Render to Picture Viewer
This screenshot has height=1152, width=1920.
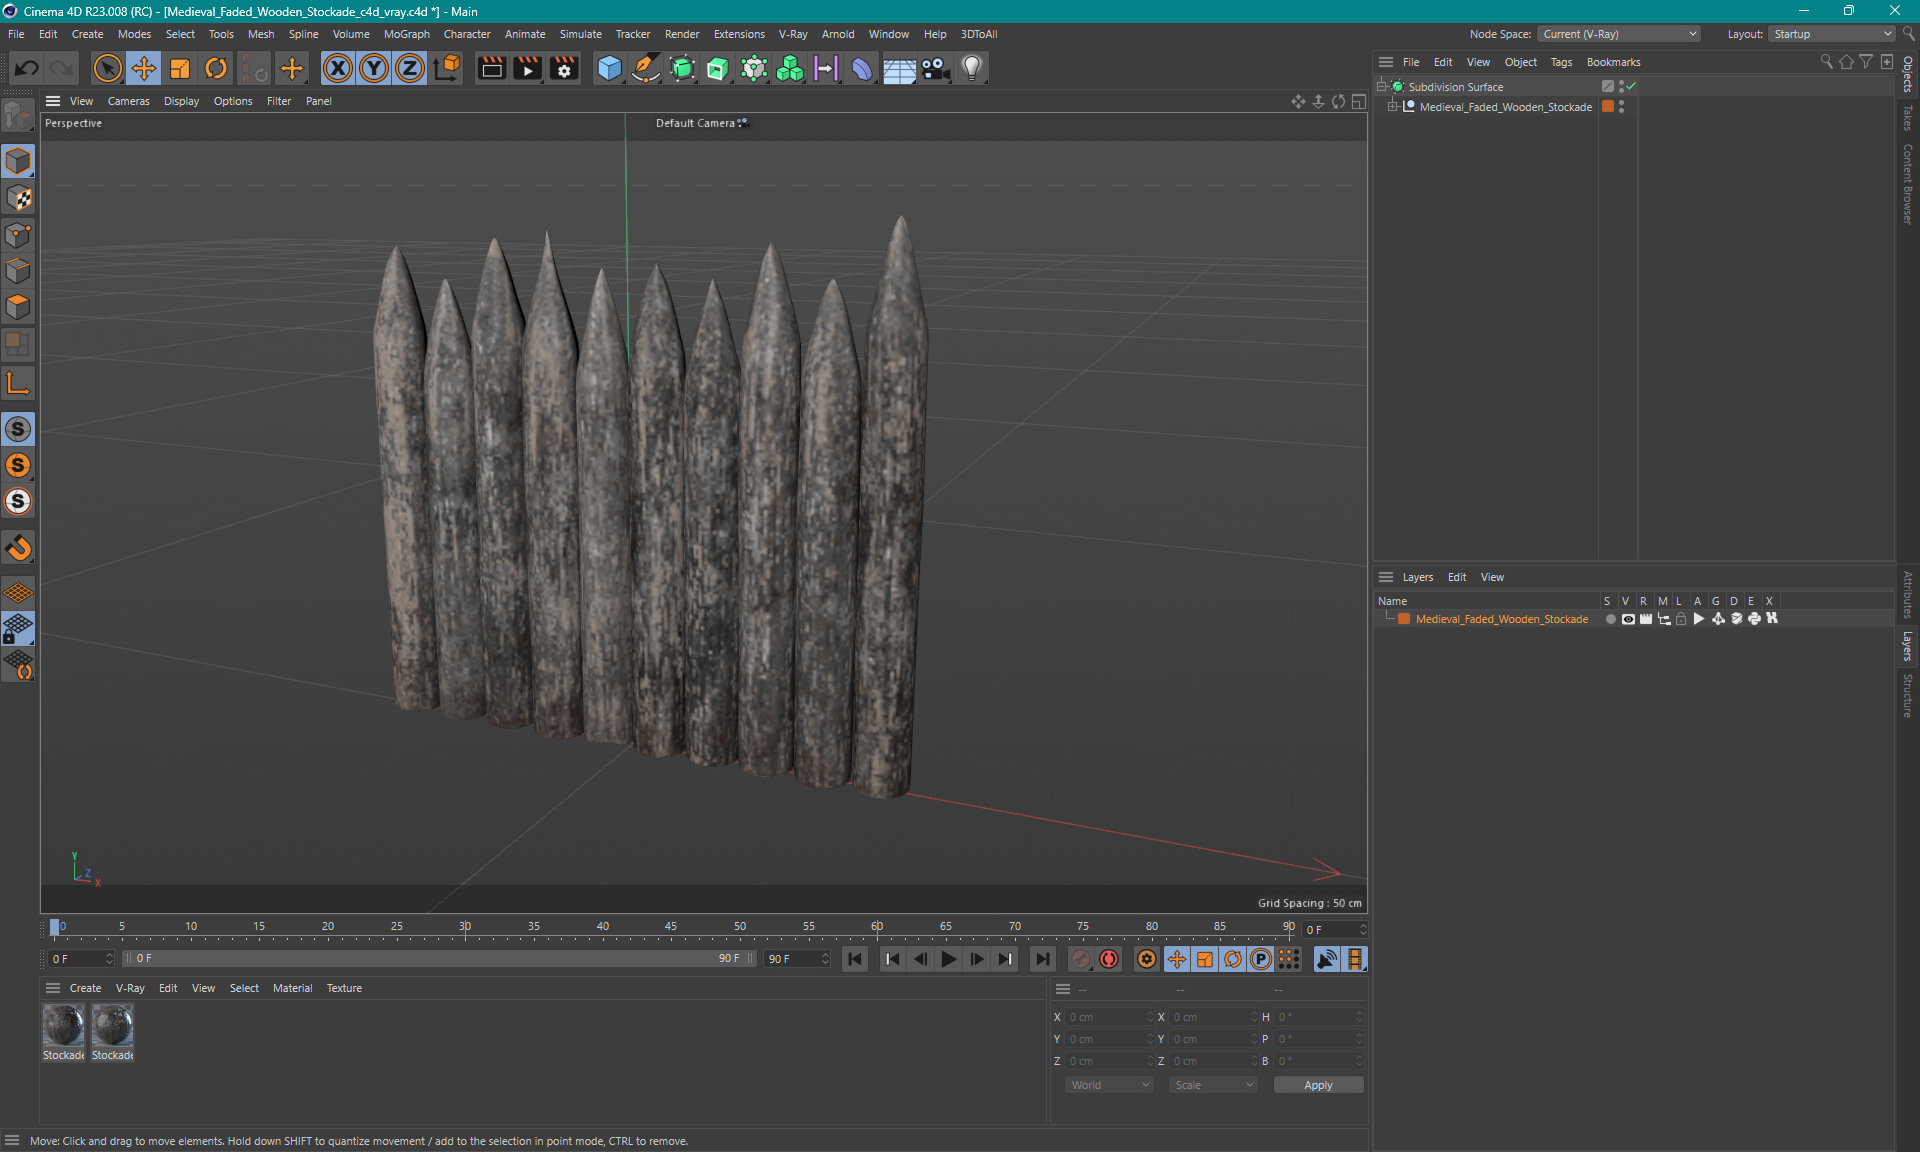[527, 68]
